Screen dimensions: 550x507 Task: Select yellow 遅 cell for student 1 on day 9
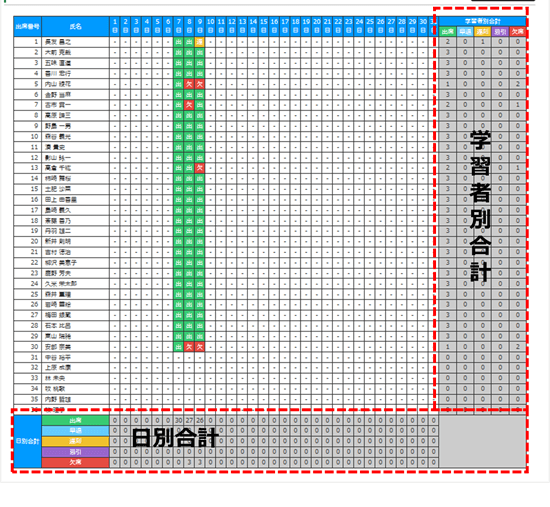pyautogui.click(x=200, y=42)
